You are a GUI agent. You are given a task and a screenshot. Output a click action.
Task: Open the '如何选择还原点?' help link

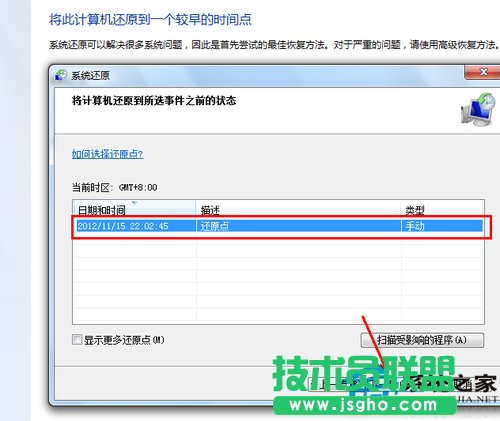pos(107,154)
